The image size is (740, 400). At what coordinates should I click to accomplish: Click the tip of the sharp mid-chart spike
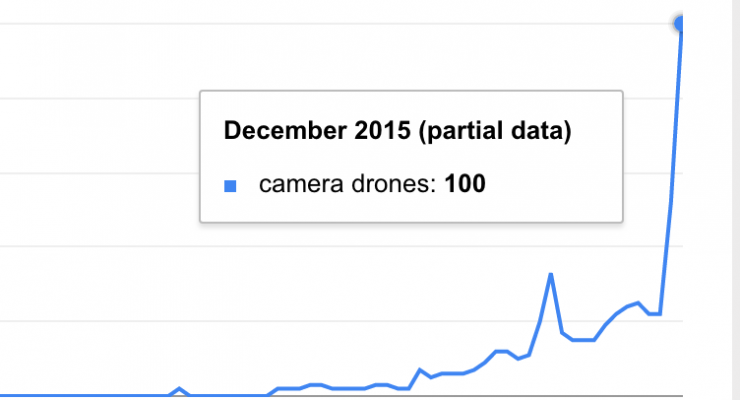pyautogui.click(x=551, y=275)
